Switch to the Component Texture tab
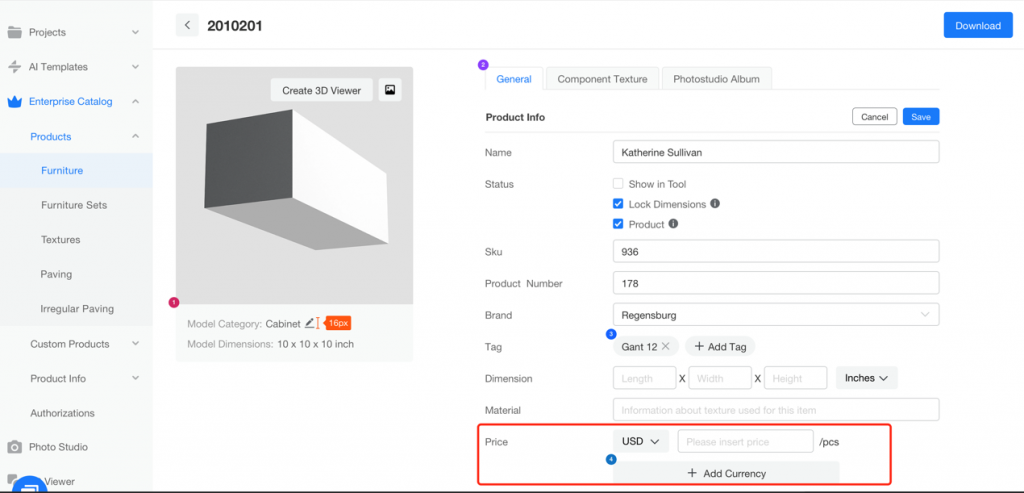This screenshot has height=493, width=1024. (x=602, y=79)
